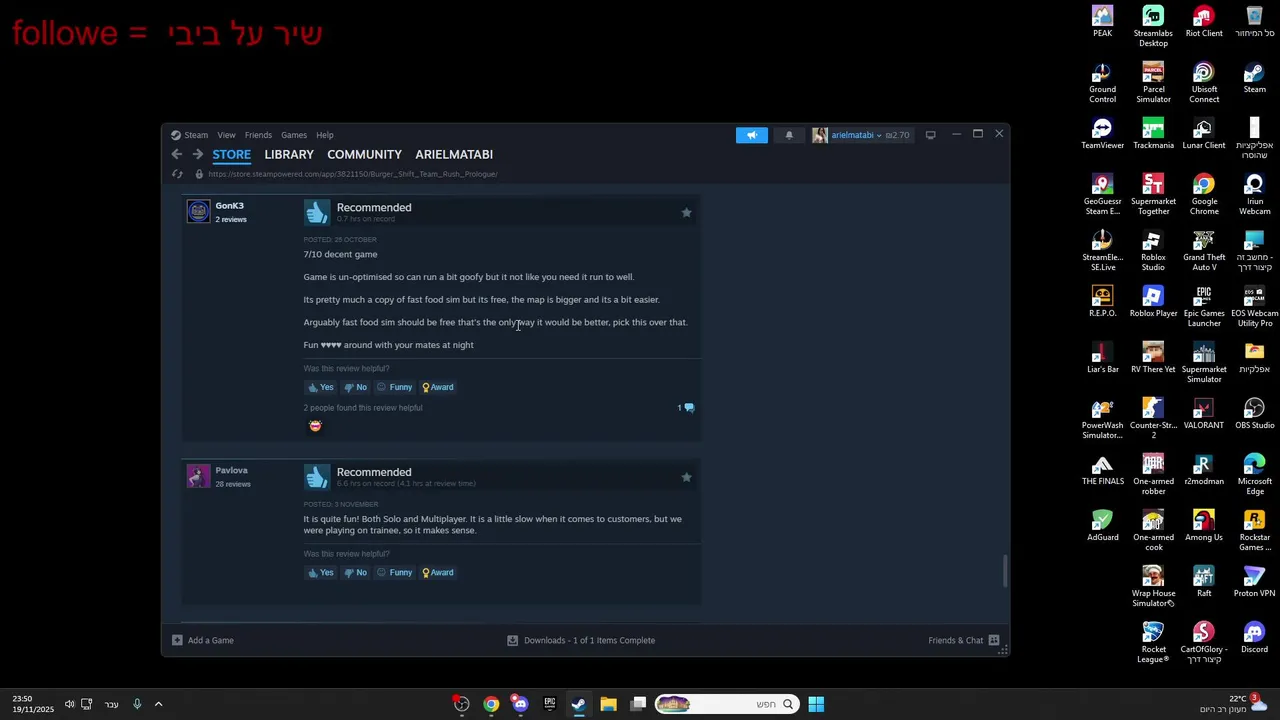Click the store URL address bar
Screen dimensions: 1280x720
pyautogui.click(x=352, y=174)
